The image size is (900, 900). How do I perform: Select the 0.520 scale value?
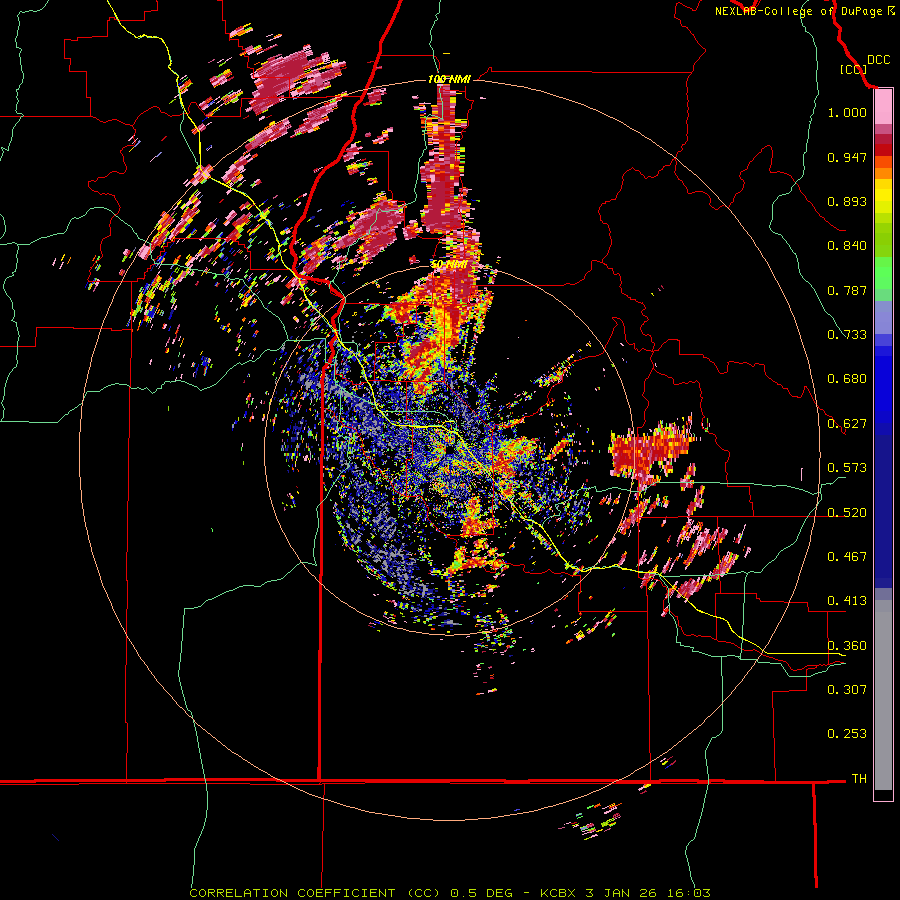(847, 513)
